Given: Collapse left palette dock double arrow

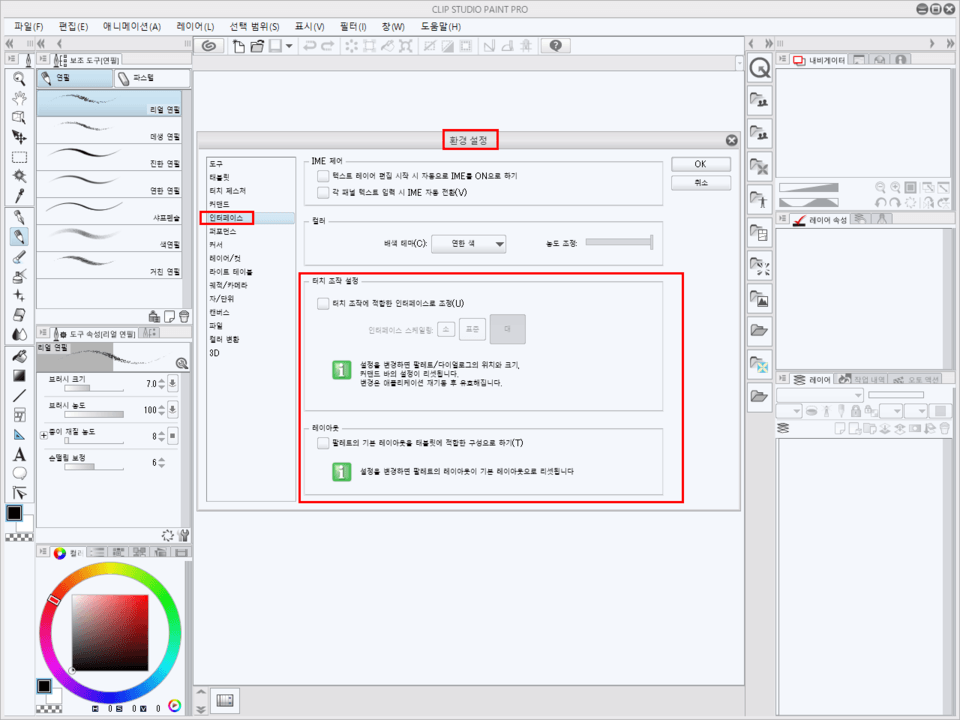Looking at the screenshot, I should (9, 43).
